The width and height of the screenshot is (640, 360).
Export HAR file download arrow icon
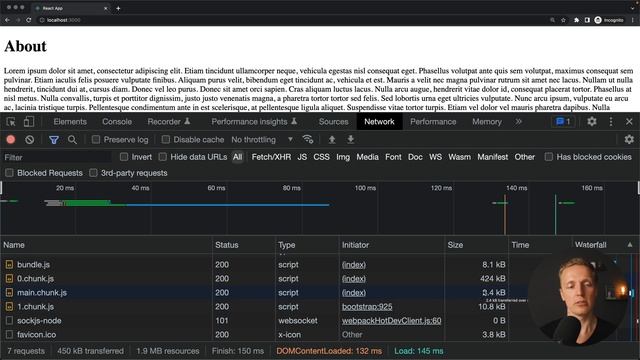click(x=351, y=140)
